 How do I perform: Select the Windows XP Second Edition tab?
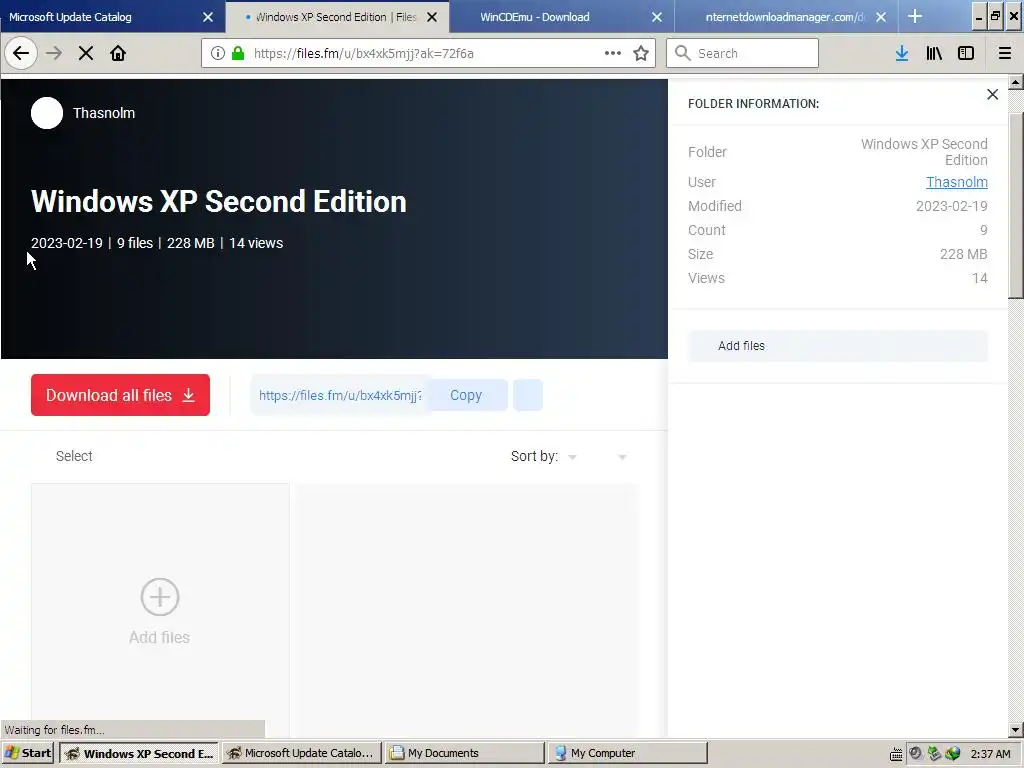point(335,17)
